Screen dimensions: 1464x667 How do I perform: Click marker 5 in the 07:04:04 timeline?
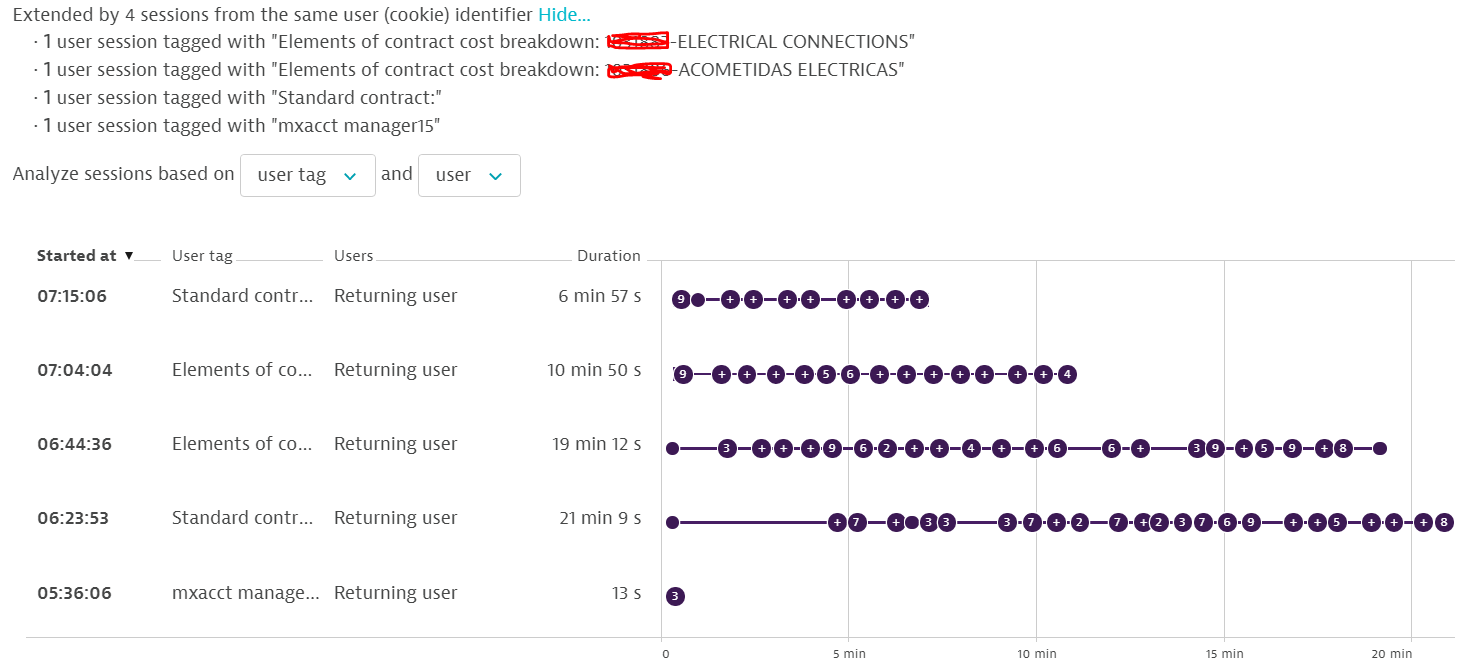click(x=825, y=375)
